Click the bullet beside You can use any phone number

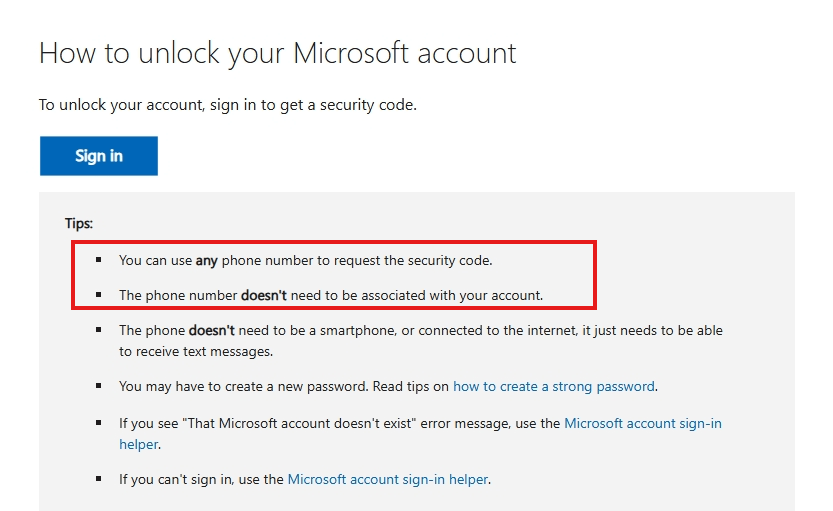pyautogui.click(x=99, y=260)
